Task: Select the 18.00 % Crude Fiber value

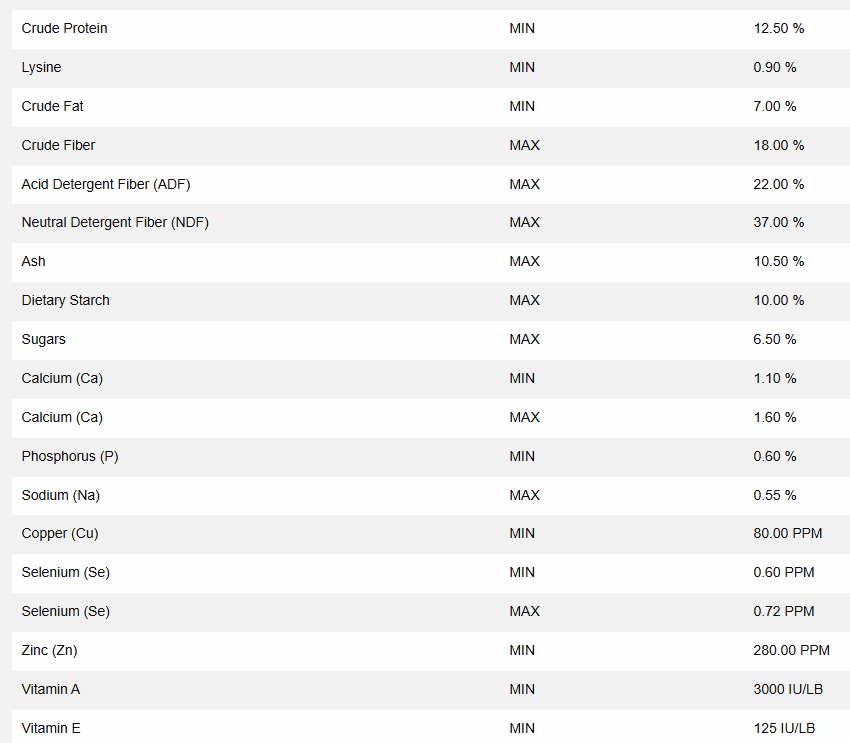Action: click(x=778, y=145)
